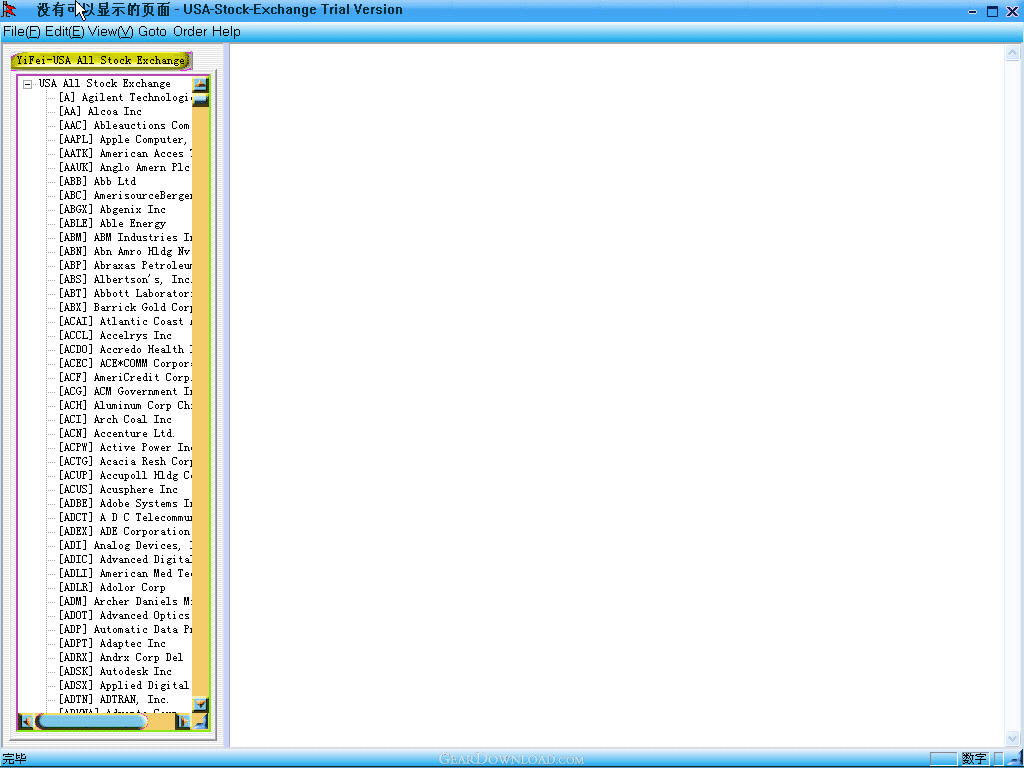This screenshot has height=768, width=1024.
Task: Click the main pane scroll down arrow
Action: (x=1012, y=739)
